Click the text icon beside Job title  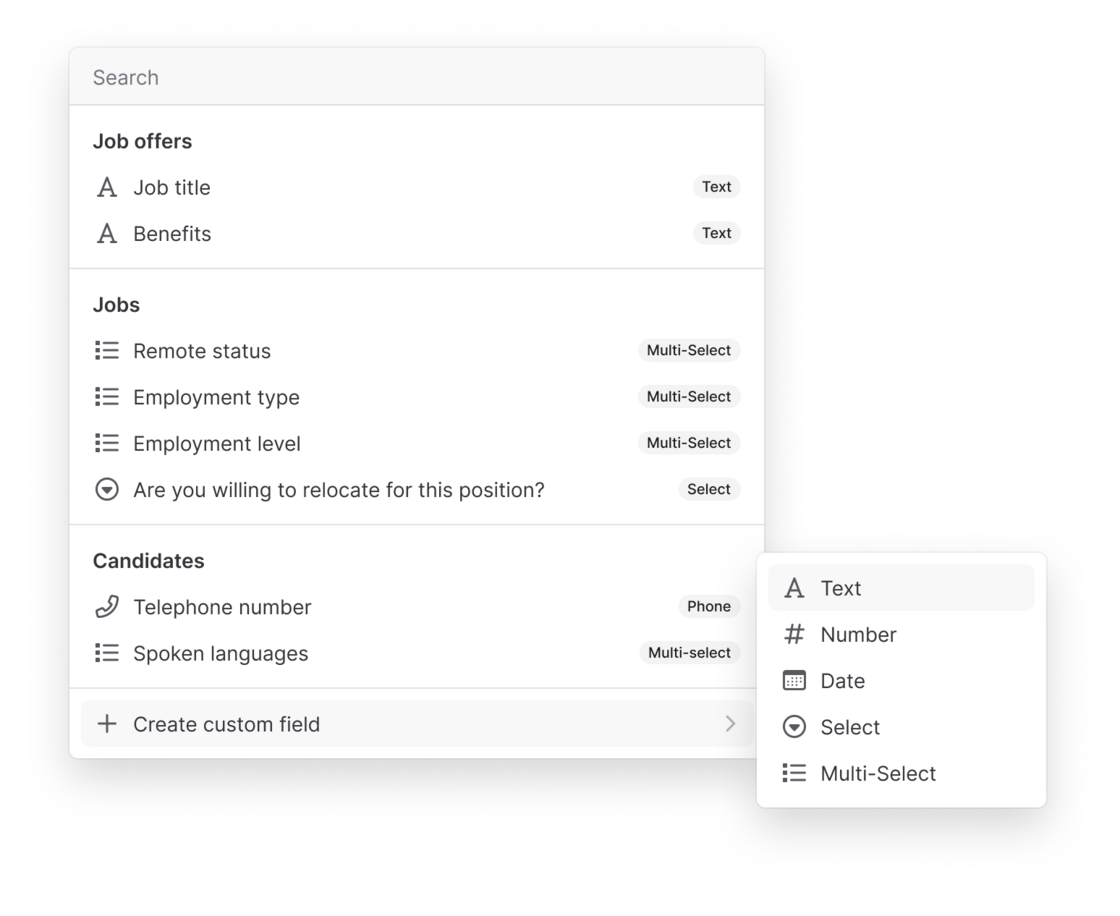pos(107,188)
